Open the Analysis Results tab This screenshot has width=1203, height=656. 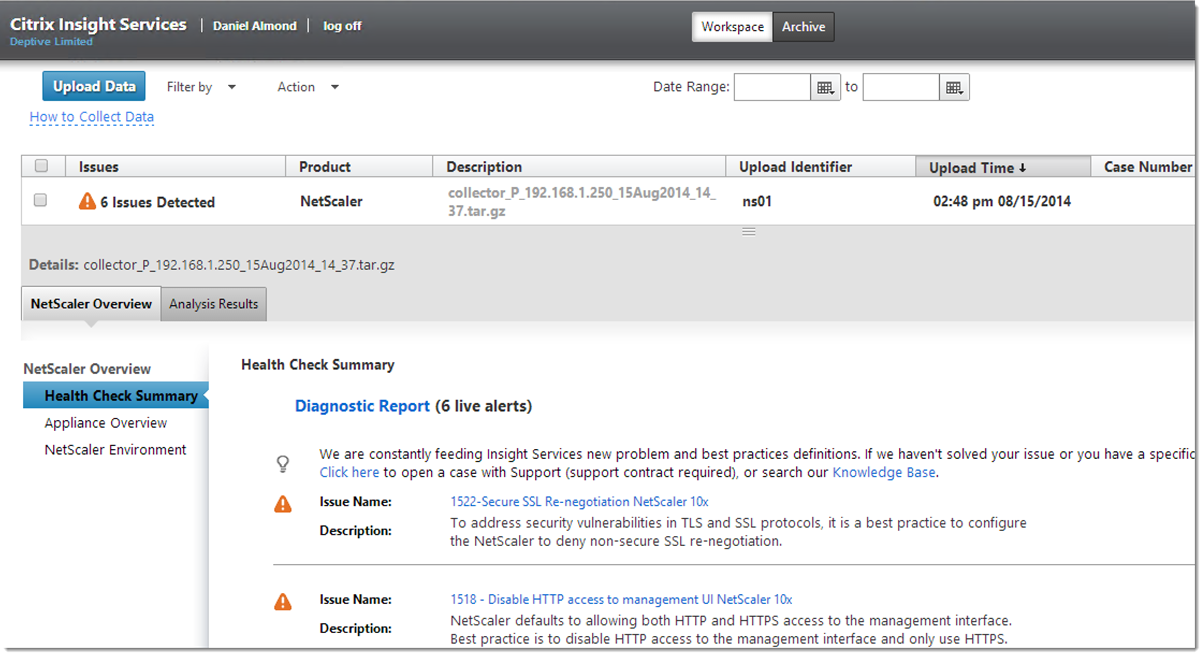point(214,304)
